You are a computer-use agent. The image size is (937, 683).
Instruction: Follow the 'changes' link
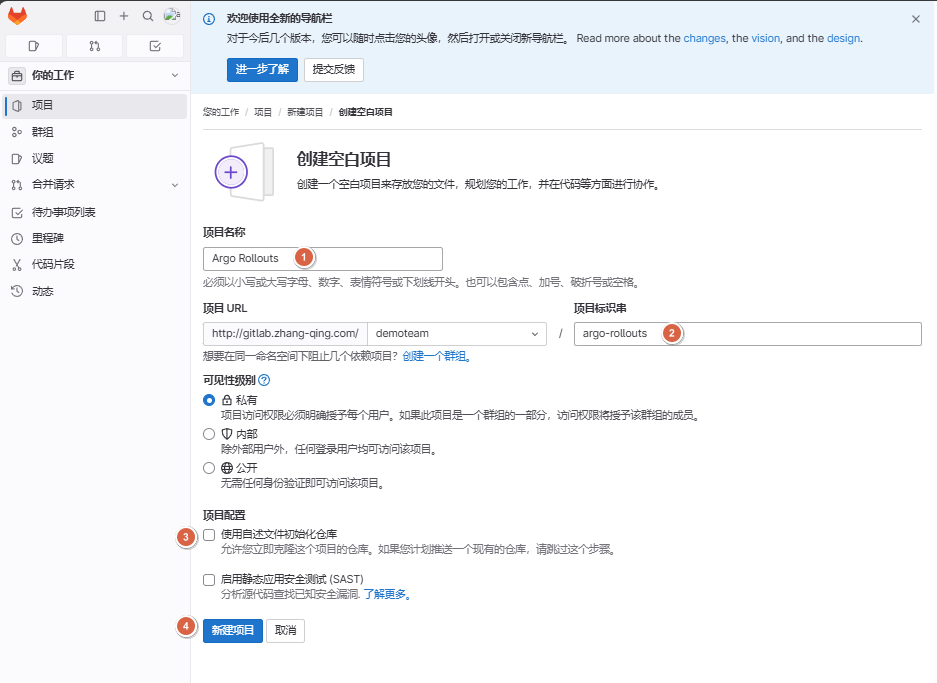click(705, 38)
